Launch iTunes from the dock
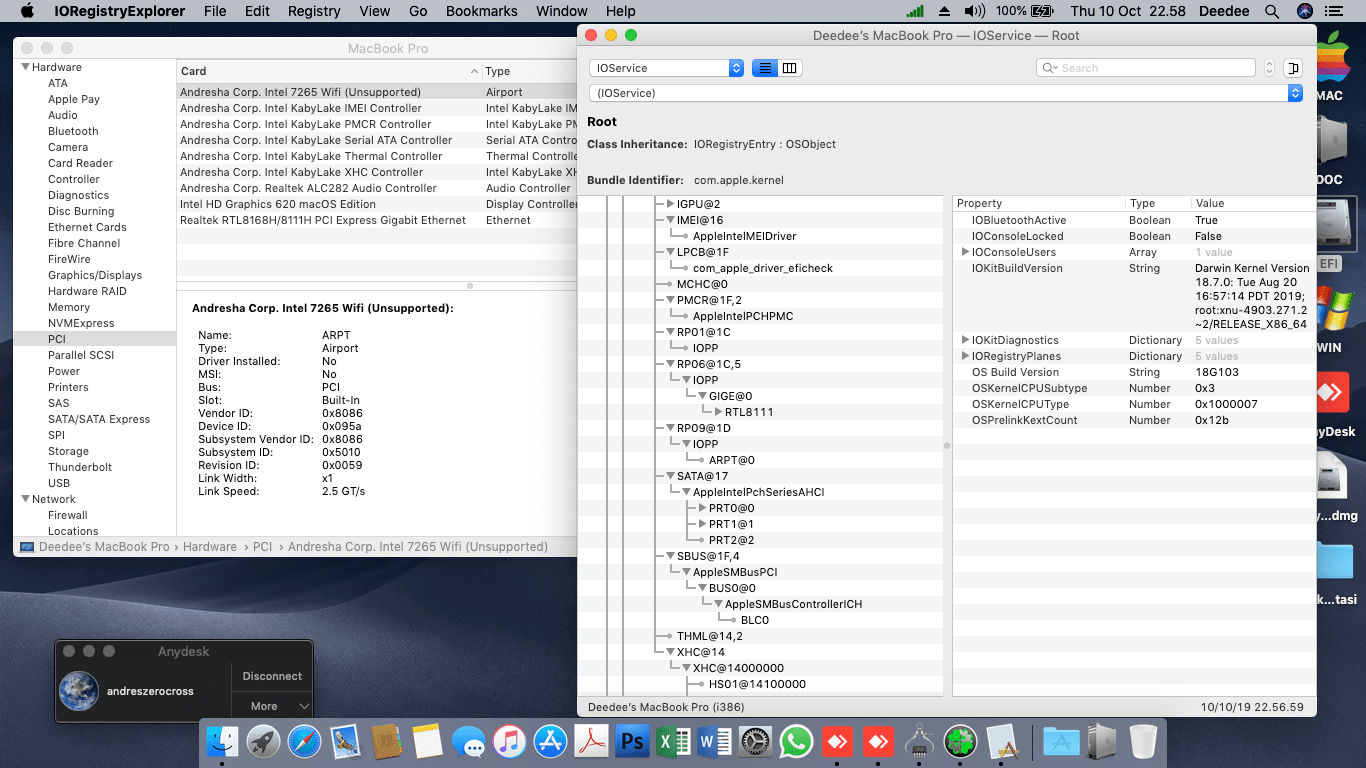This screenshot has width=1366, height=768. point(509,741)
